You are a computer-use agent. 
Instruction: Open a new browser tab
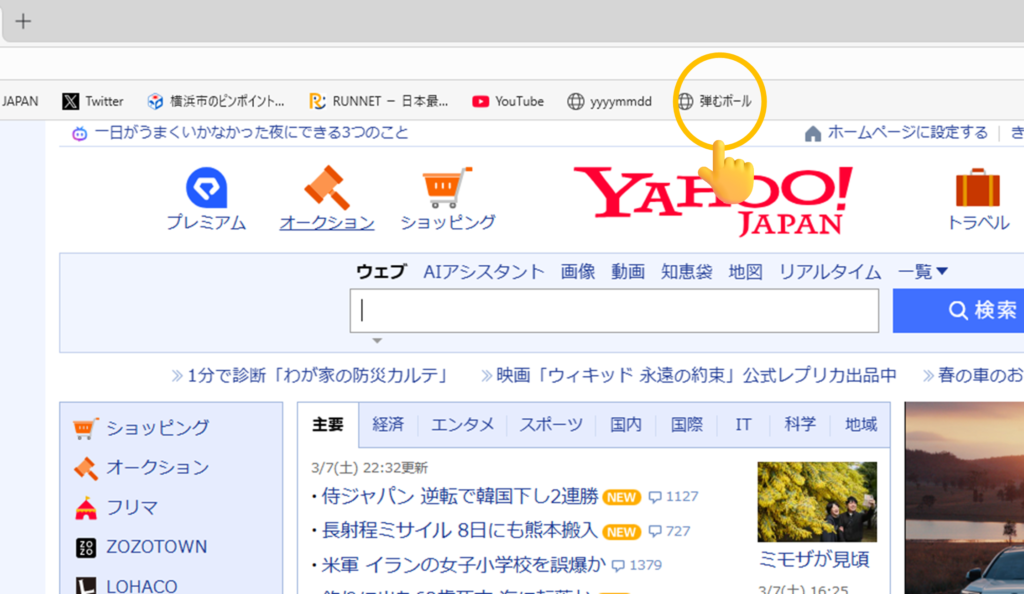(x=23, y=21)
